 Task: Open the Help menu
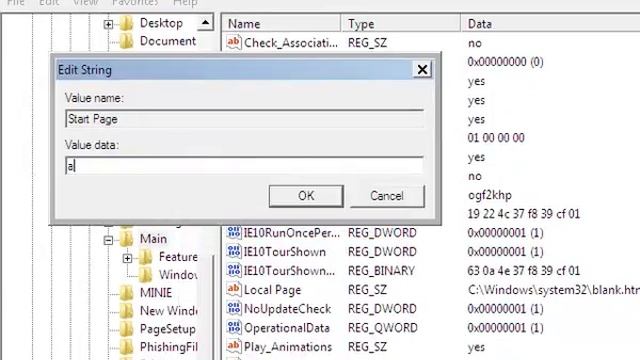(x=185, y=2)
